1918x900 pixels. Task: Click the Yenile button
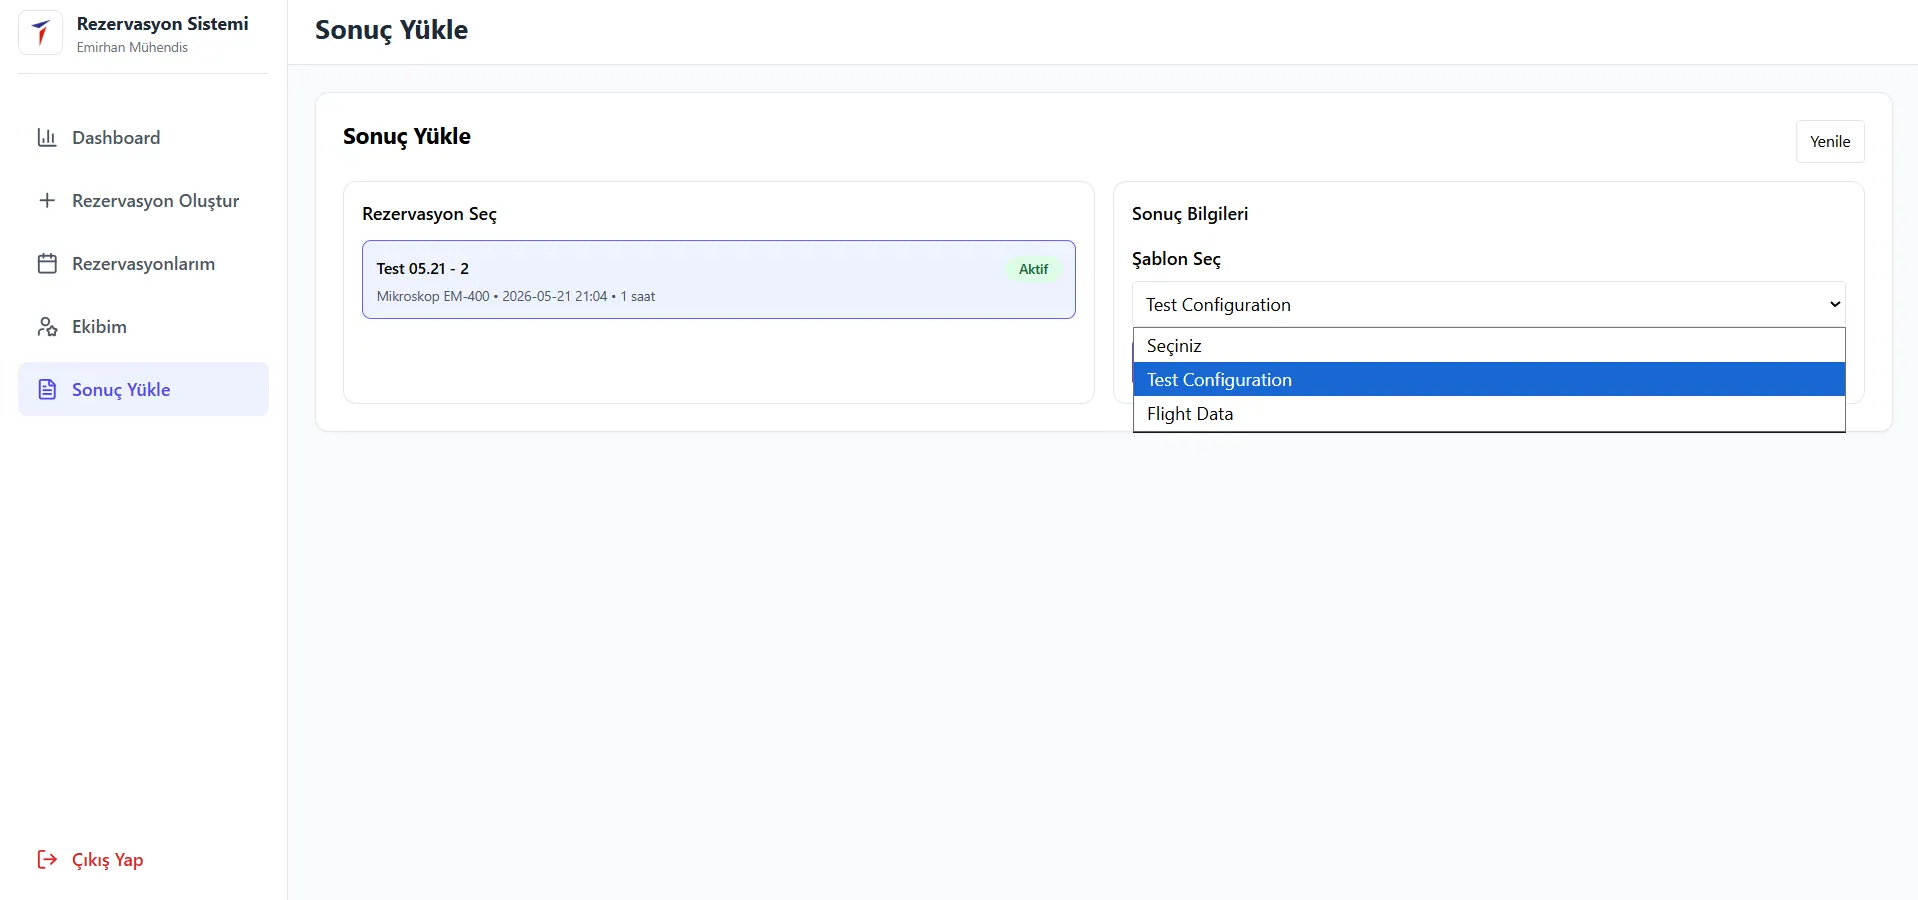1830,142
